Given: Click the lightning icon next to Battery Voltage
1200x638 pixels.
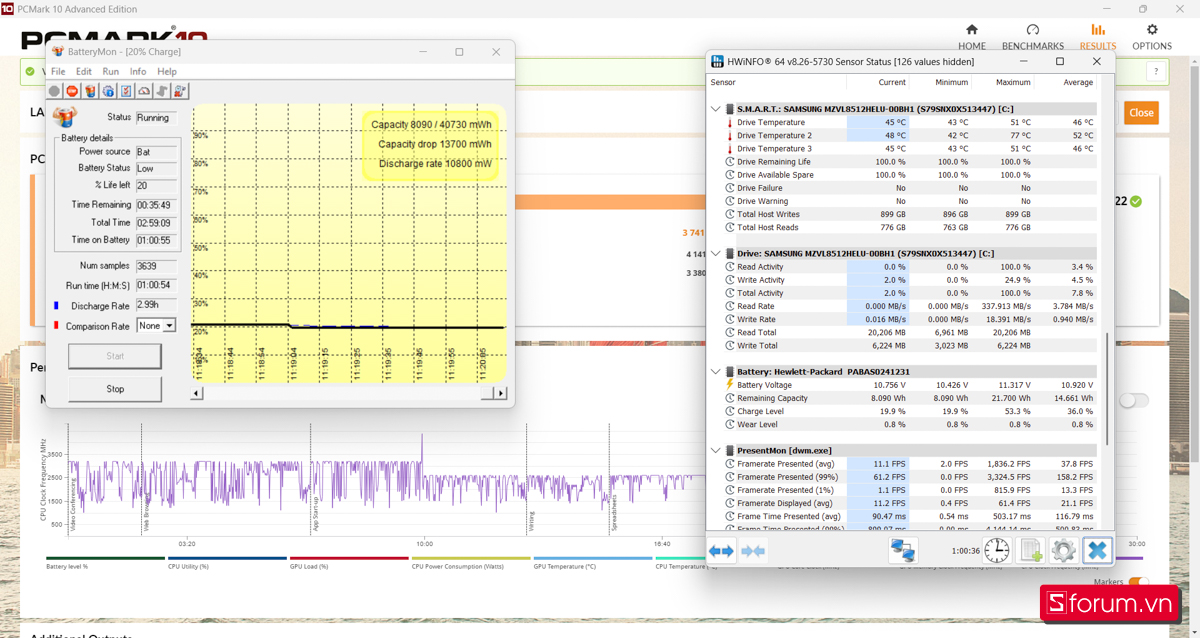Looking at the screenshot, I should (x=729, y=384).
